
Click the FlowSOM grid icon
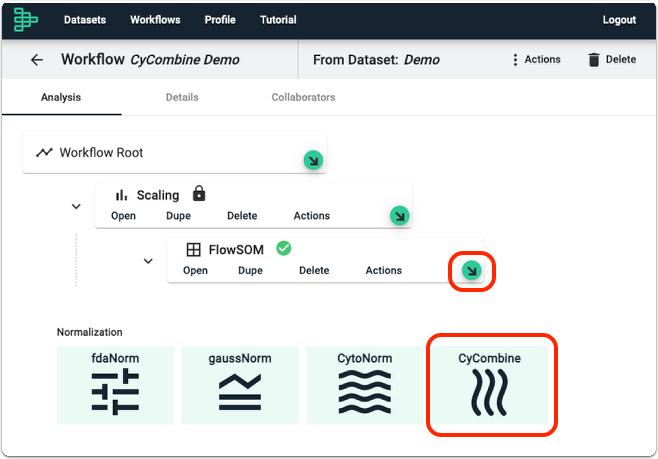tap(193, 250)
